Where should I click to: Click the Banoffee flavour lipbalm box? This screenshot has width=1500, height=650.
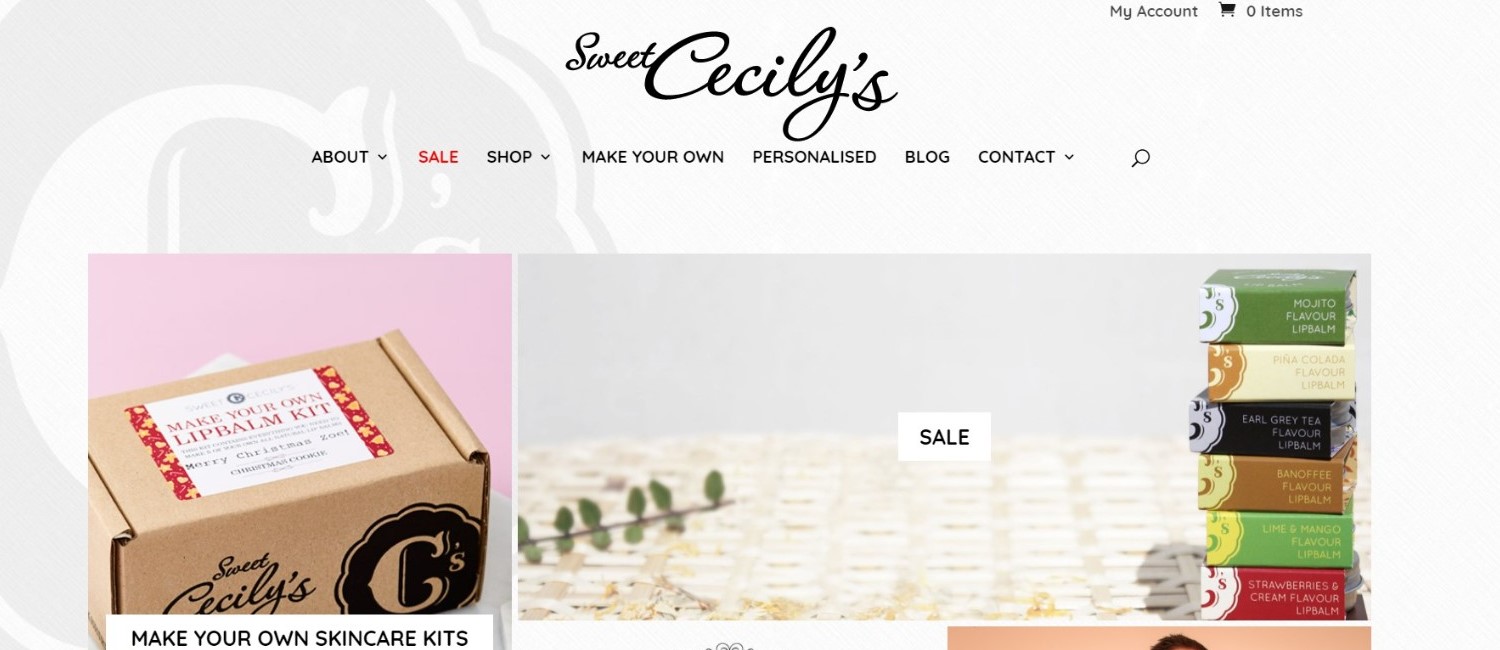pyautogui.click(x=1276, y=484)
